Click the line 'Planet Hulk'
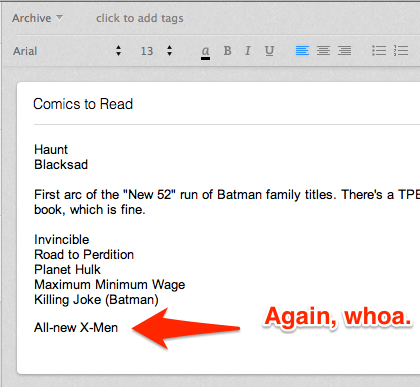 [x=67, y=269]
